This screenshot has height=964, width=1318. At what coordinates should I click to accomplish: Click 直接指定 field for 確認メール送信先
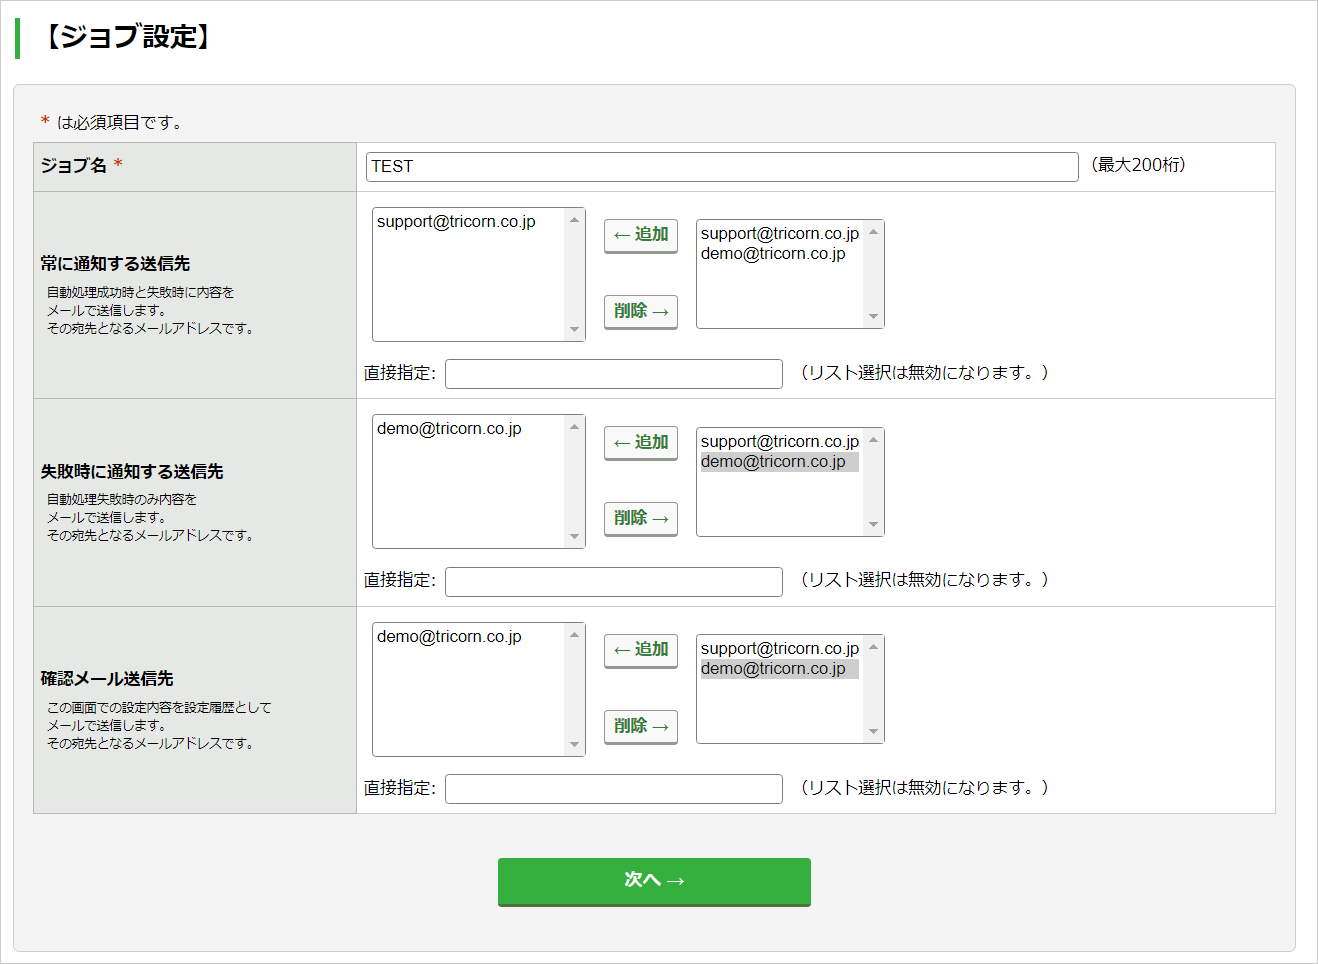(614, 789)
